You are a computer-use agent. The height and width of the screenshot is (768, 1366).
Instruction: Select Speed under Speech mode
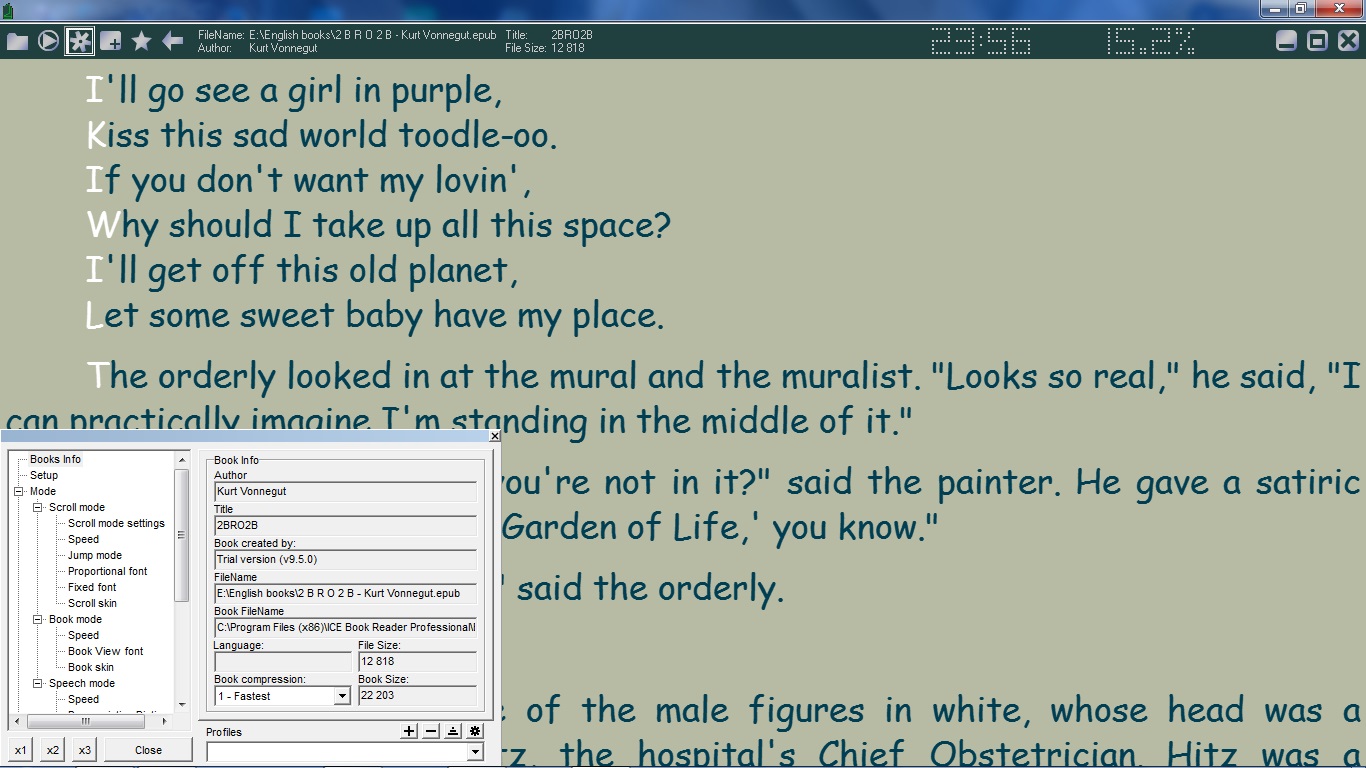(x=83, y=700)
